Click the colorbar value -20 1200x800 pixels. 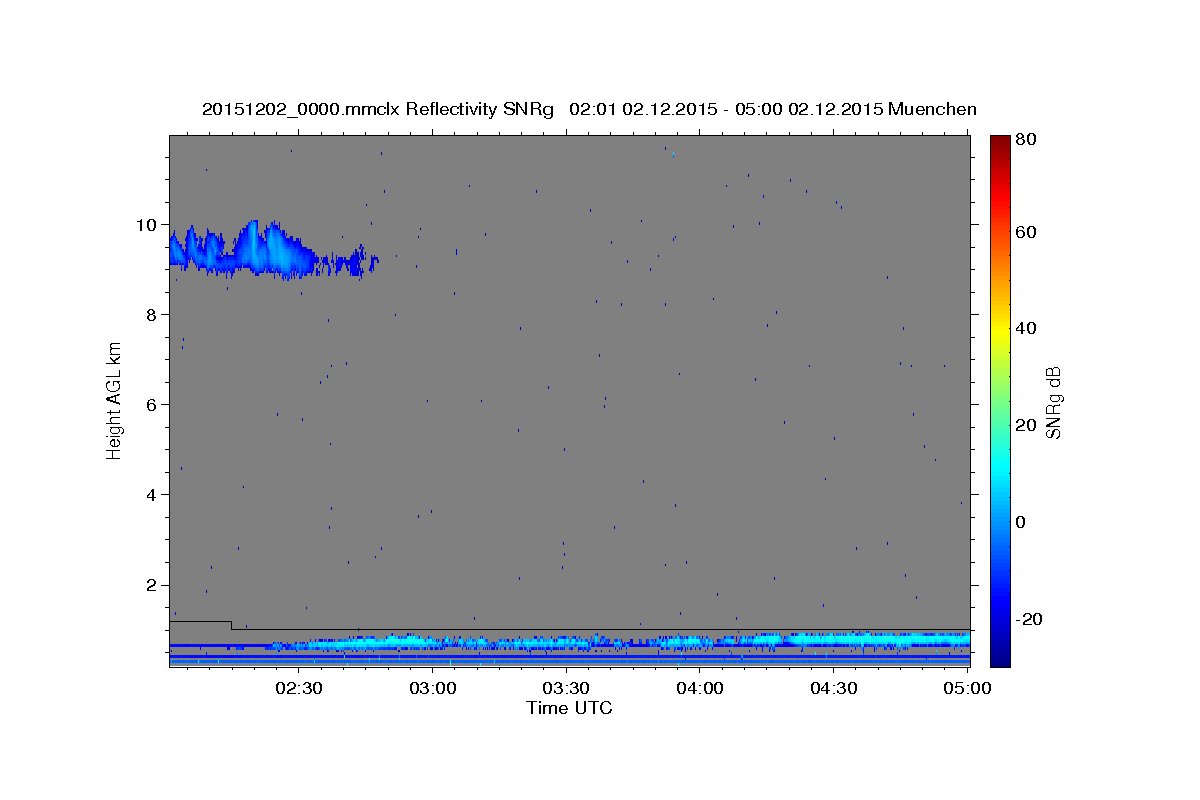click(1029, 619)
